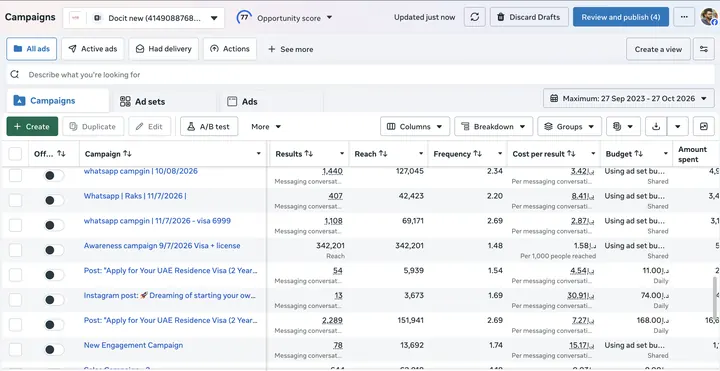Click the A/B test button

(209, 126)
